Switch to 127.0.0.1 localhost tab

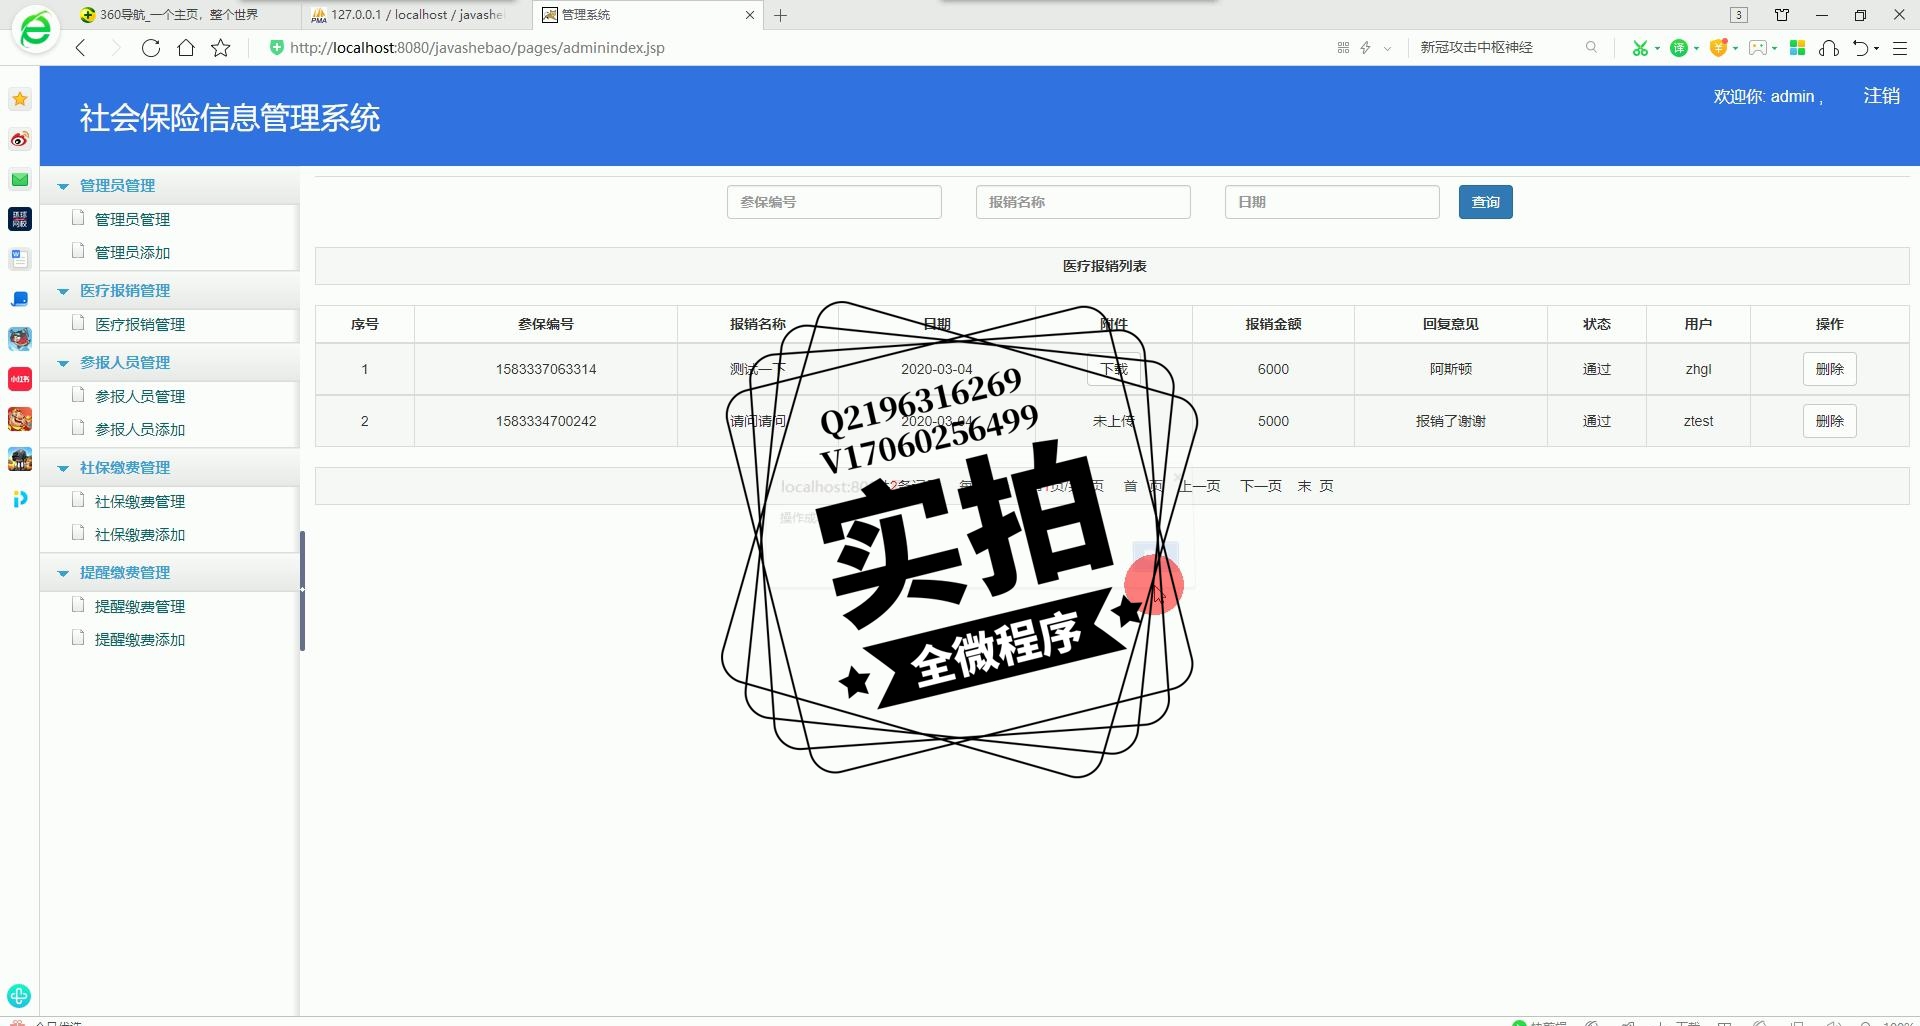click(x=417, y=15)
